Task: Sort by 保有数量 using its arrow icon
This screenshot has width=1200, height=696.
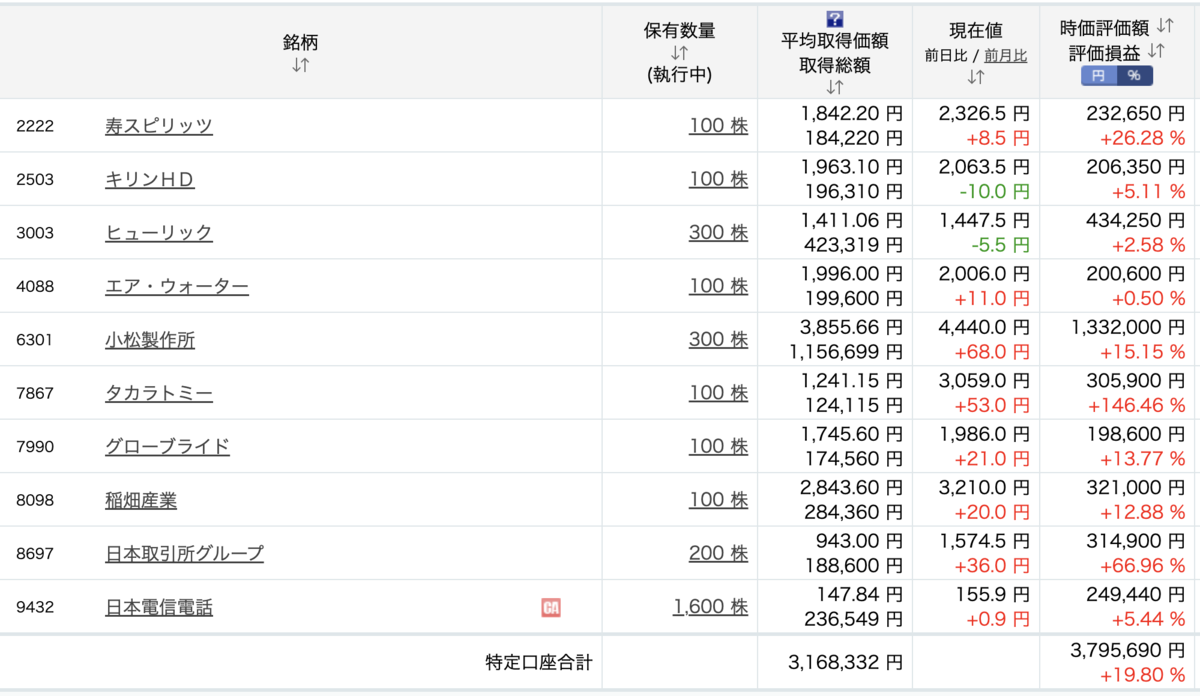Action: tap(680, 53)
